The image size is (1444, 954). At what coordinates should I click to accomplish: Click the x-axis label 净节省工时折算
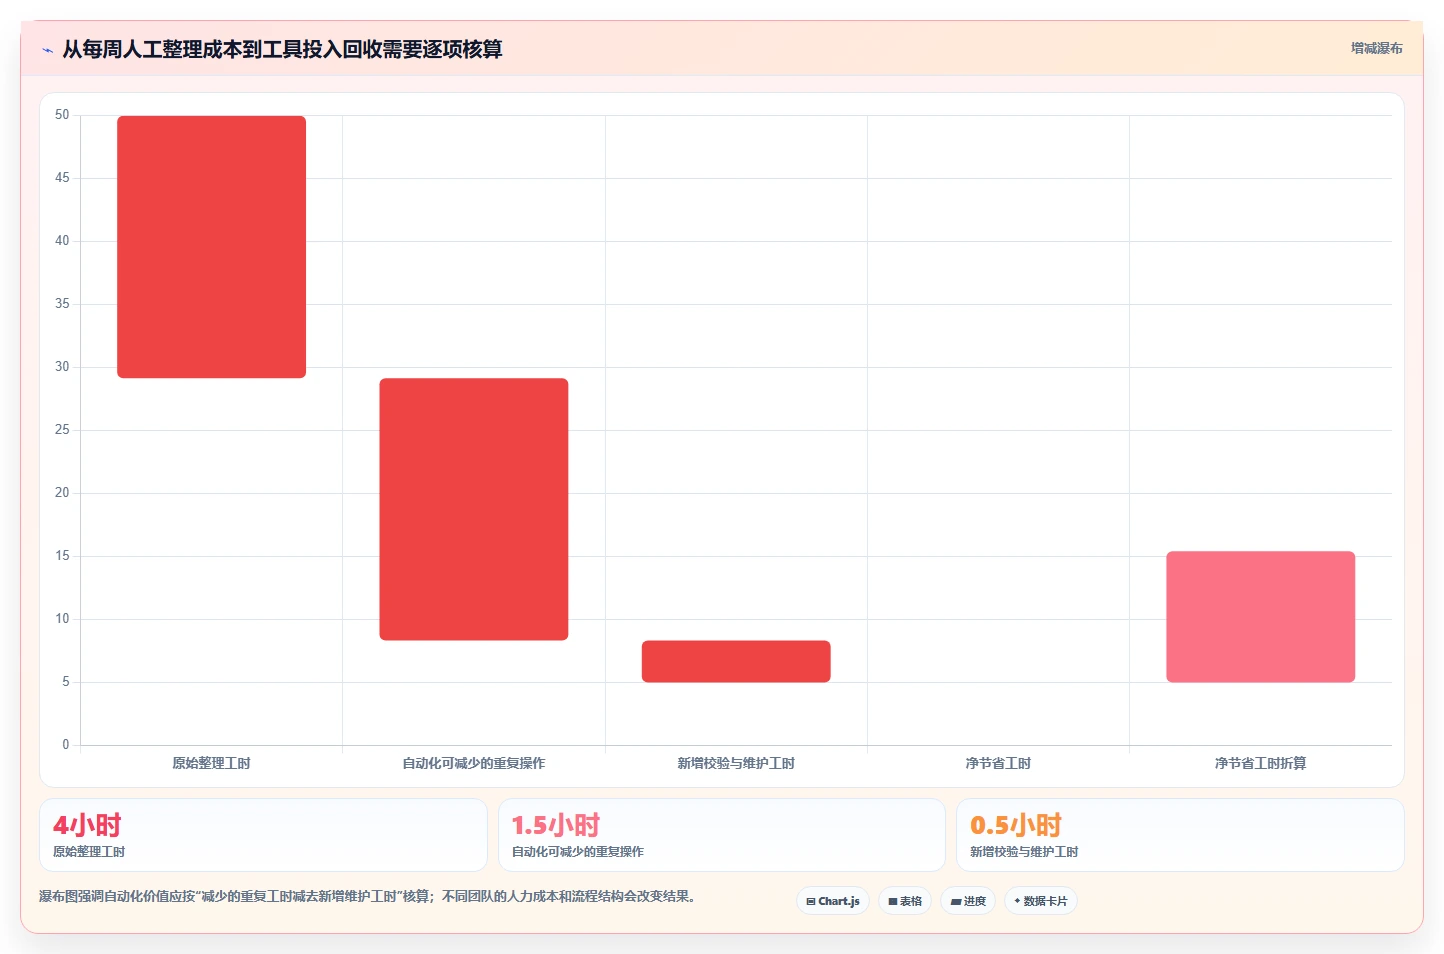(x=1260, y=763)
